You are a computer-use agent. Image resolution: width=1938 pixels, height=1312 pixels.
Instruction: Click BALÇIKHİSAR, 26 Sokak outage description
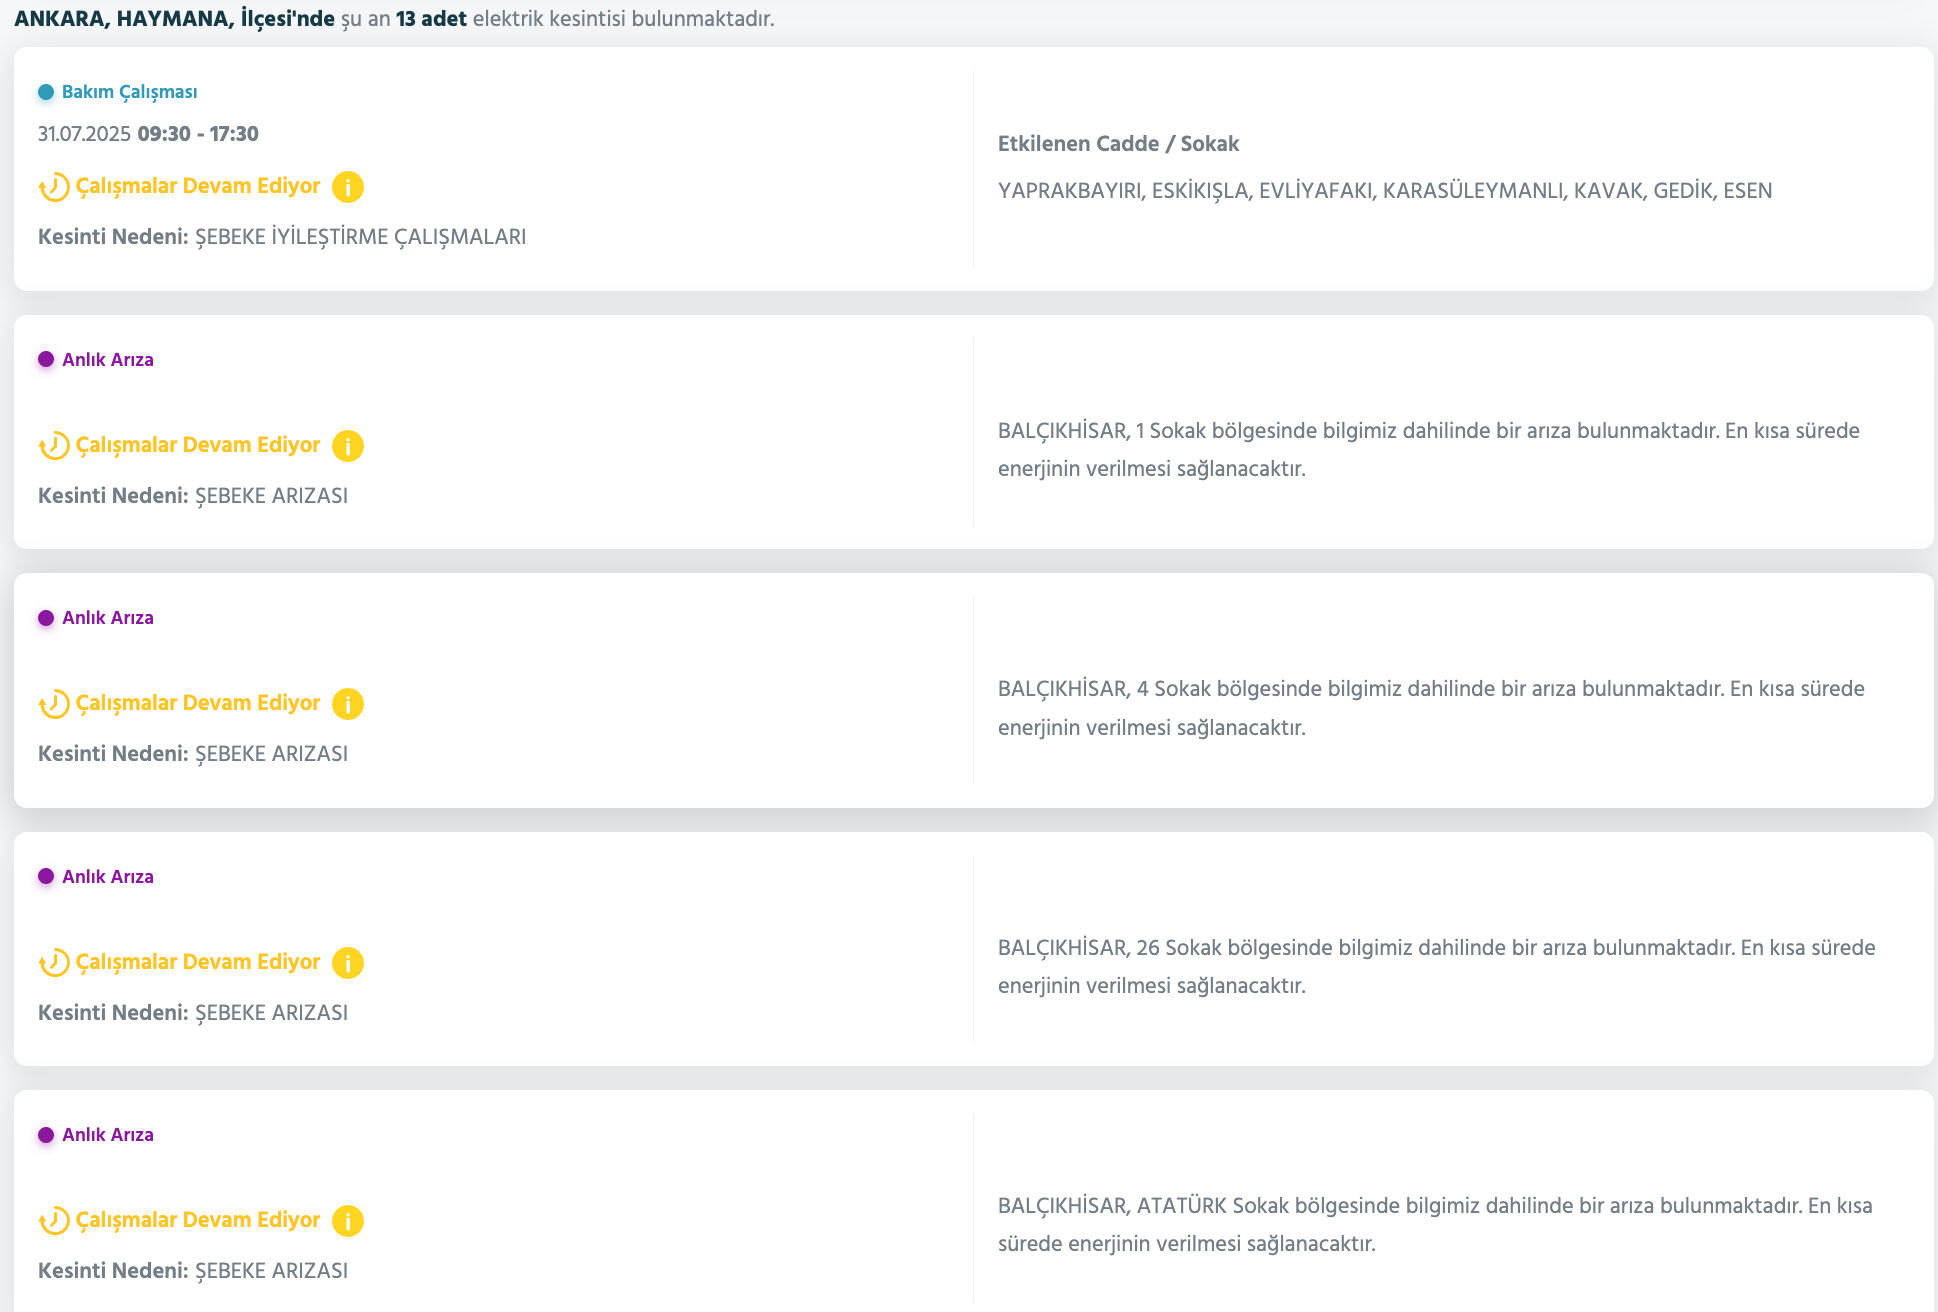click(1436, 966)
